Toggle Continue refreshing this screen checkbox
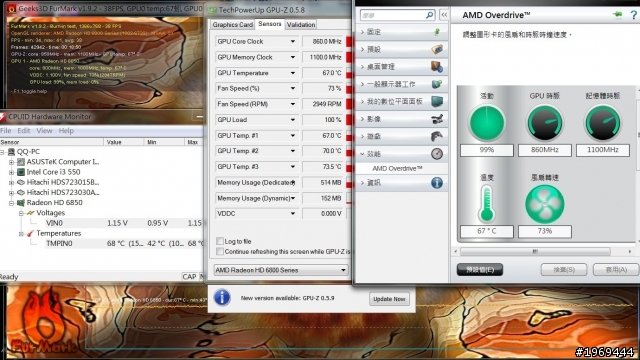 (220, 251)
